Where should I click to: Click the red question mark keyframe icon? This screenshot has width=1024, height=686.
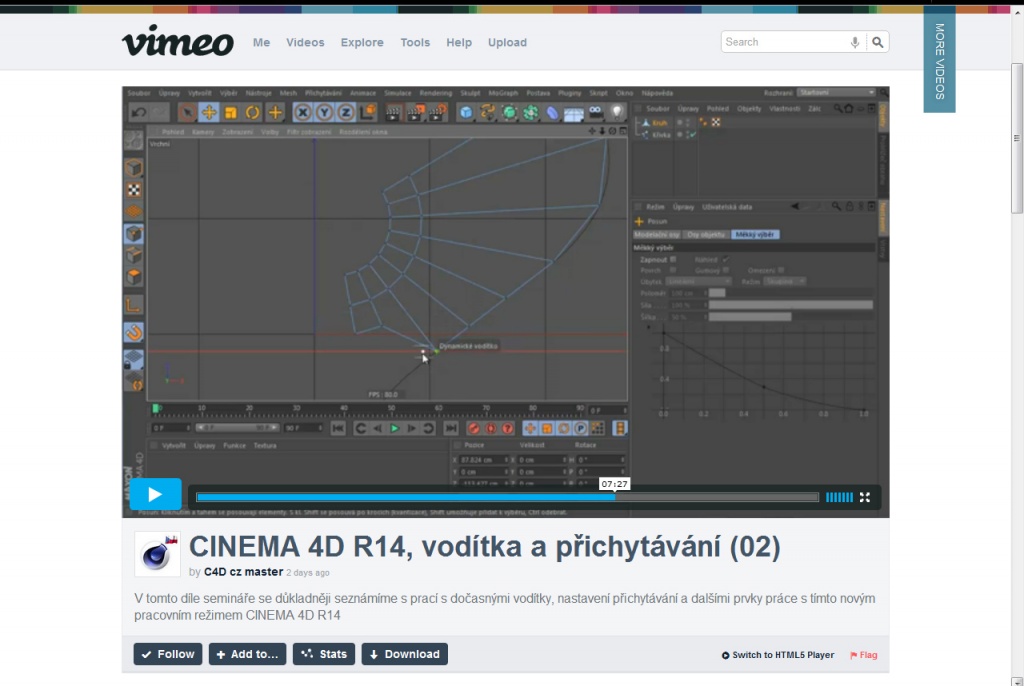(x=507, y=429)
